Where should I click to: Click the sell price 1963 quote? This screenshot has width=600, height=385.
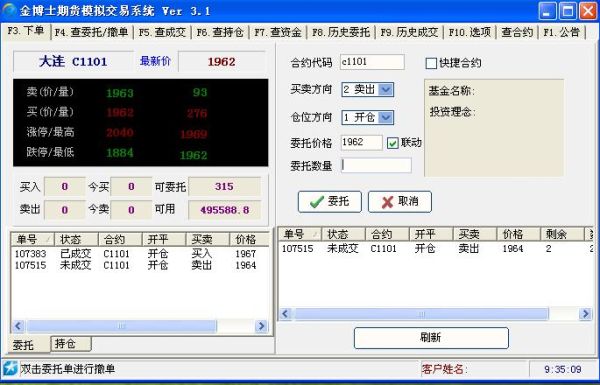click(120, 93)
